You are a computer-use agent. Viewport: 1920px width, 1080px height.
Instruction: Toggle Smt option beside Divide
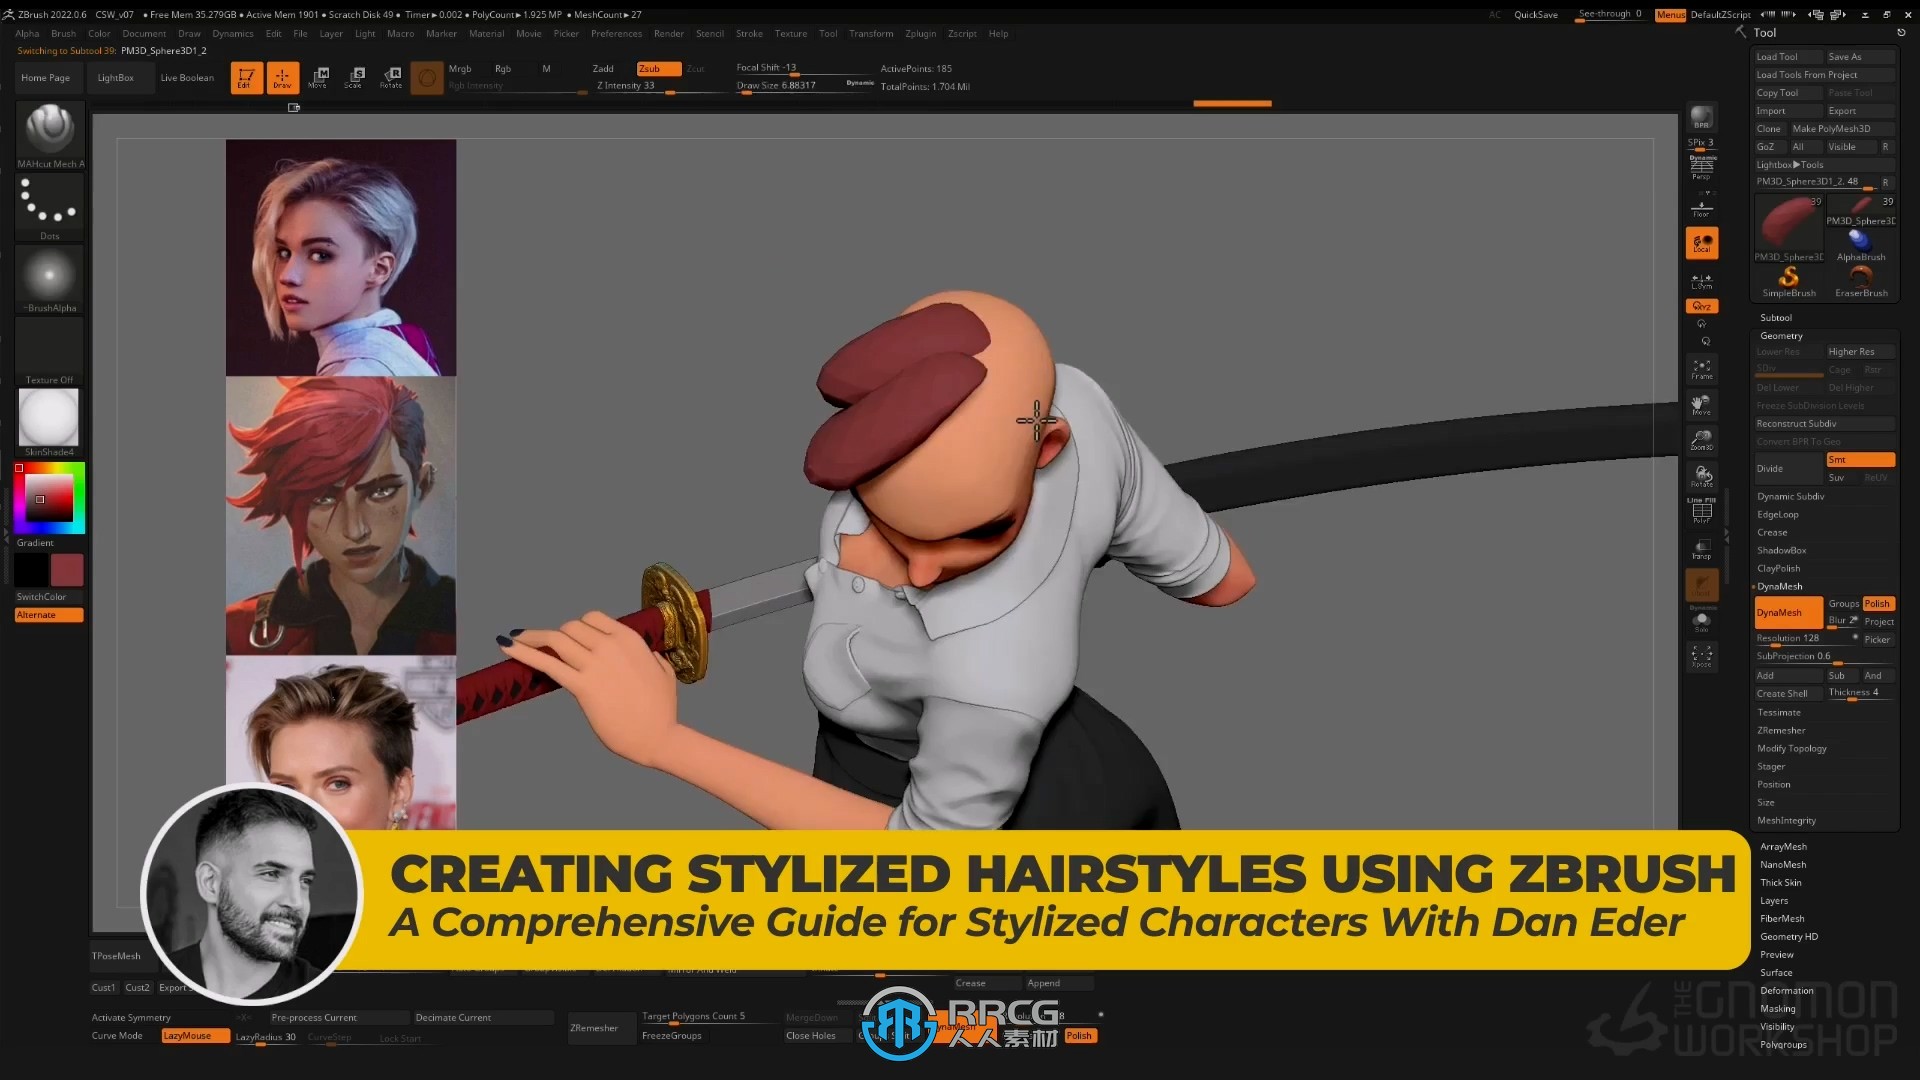1860,460
